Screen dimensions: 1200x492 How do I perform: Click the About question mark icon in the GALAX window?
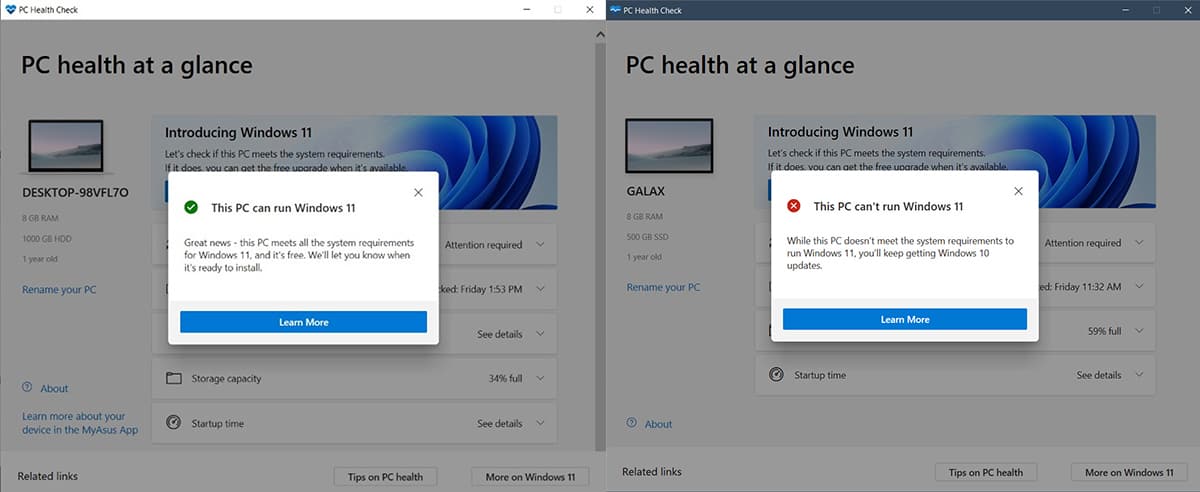(630, 423)
